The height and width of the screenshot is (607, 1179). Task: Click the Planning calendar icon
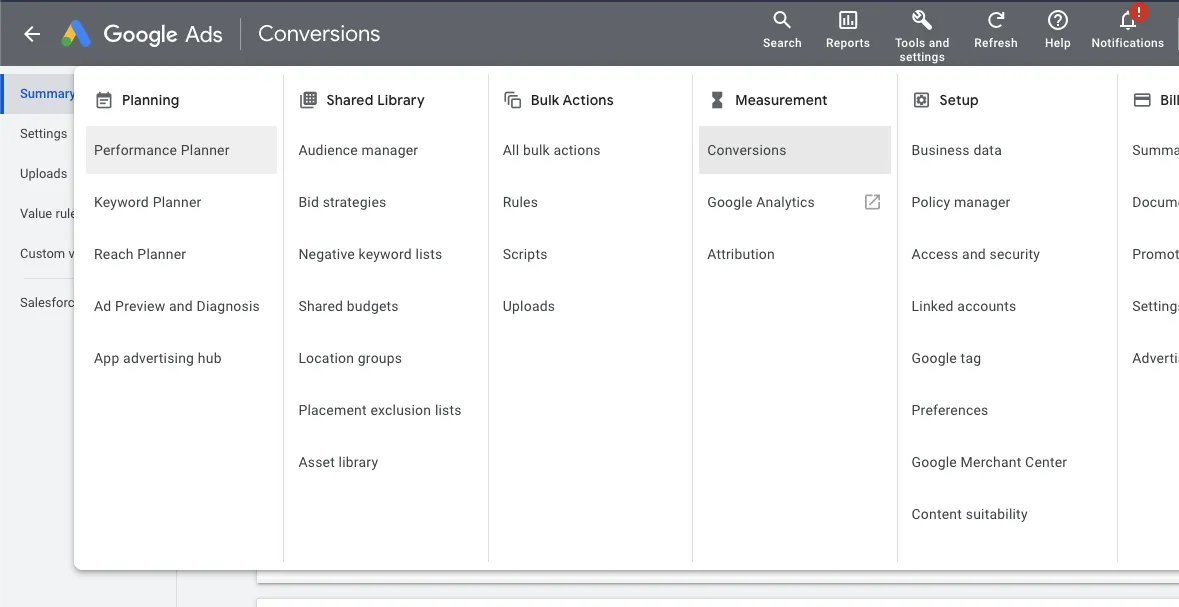click(103, 99)
